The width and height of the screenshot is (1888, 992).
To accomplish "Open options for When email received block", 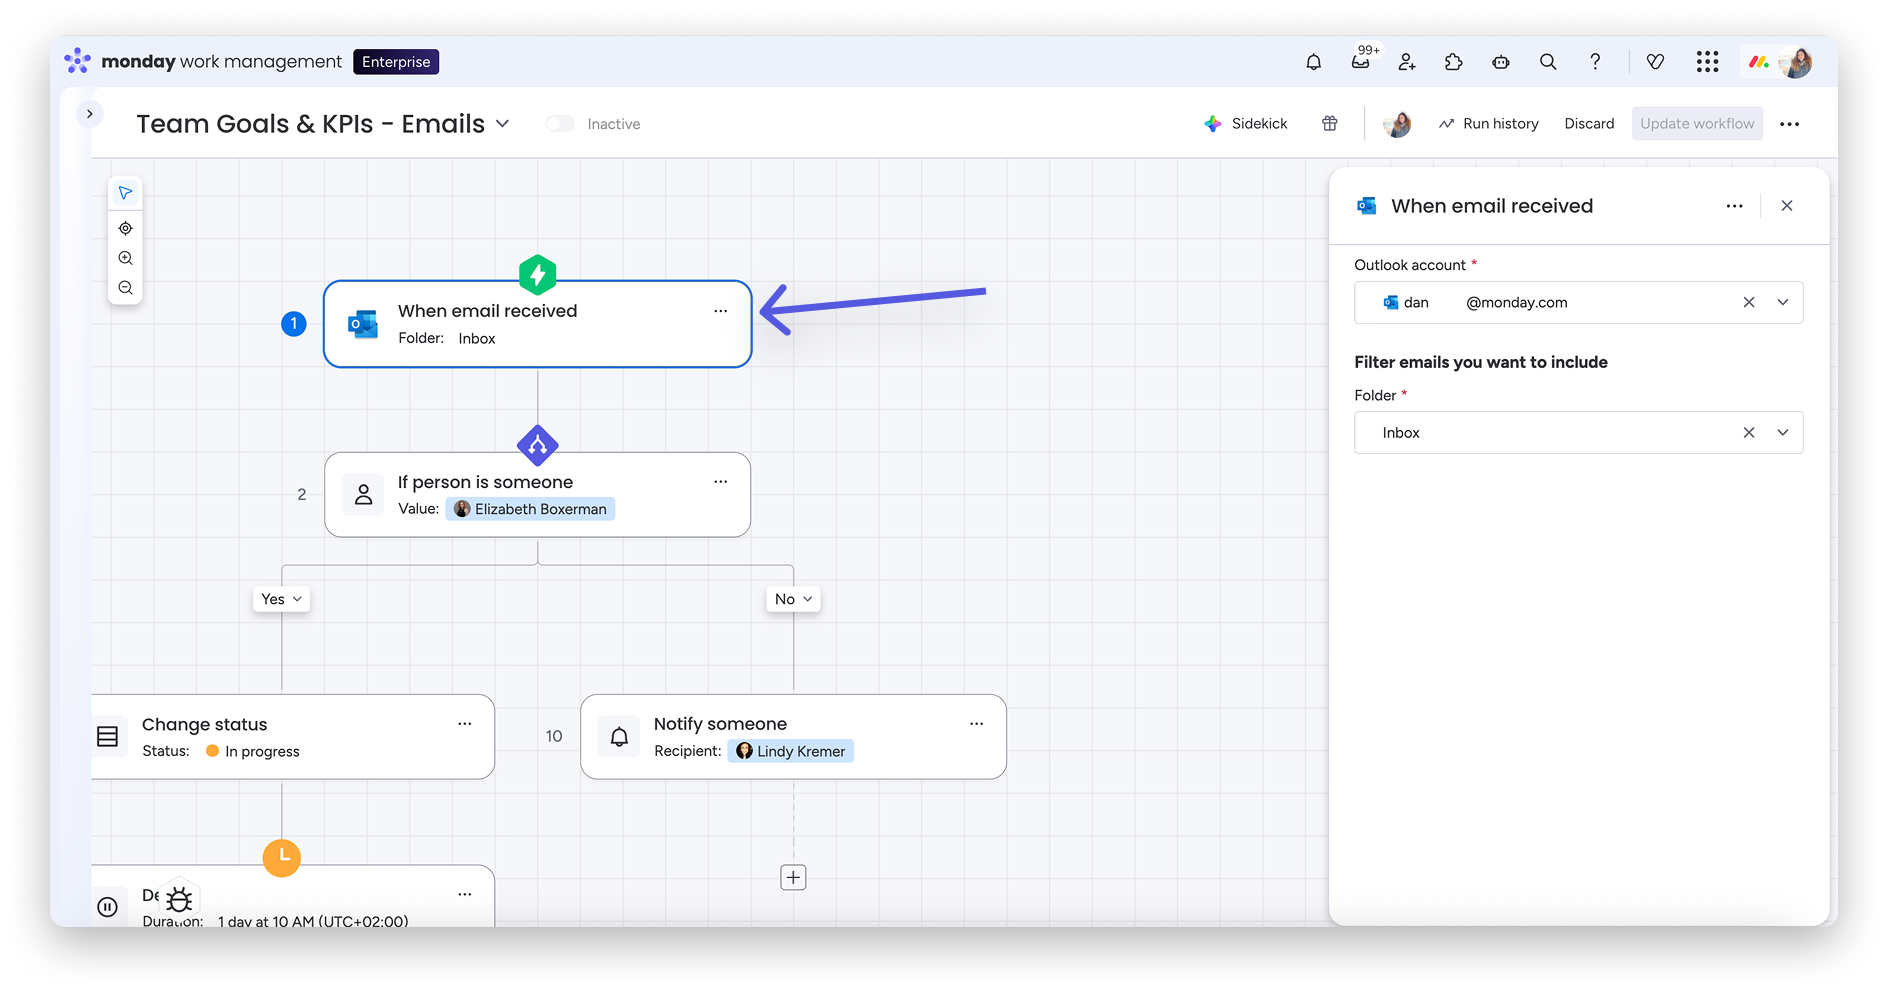I will pos(720,311).
